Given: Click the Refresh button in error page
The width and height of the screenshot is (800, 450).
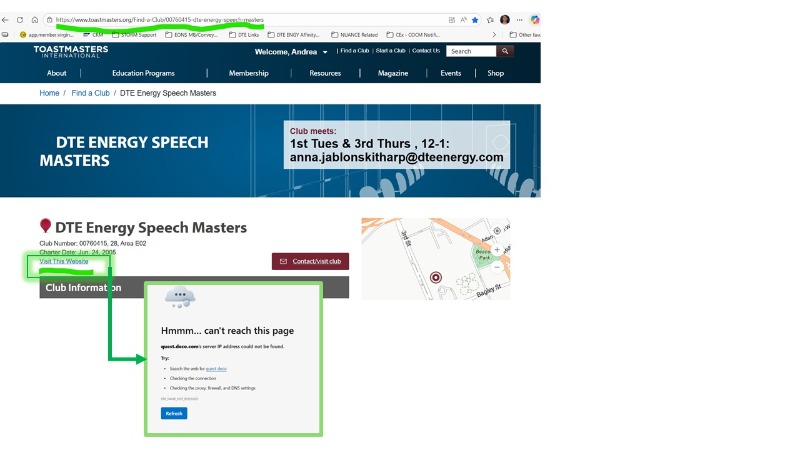Looking at the screenshot, I should point(173,413).
